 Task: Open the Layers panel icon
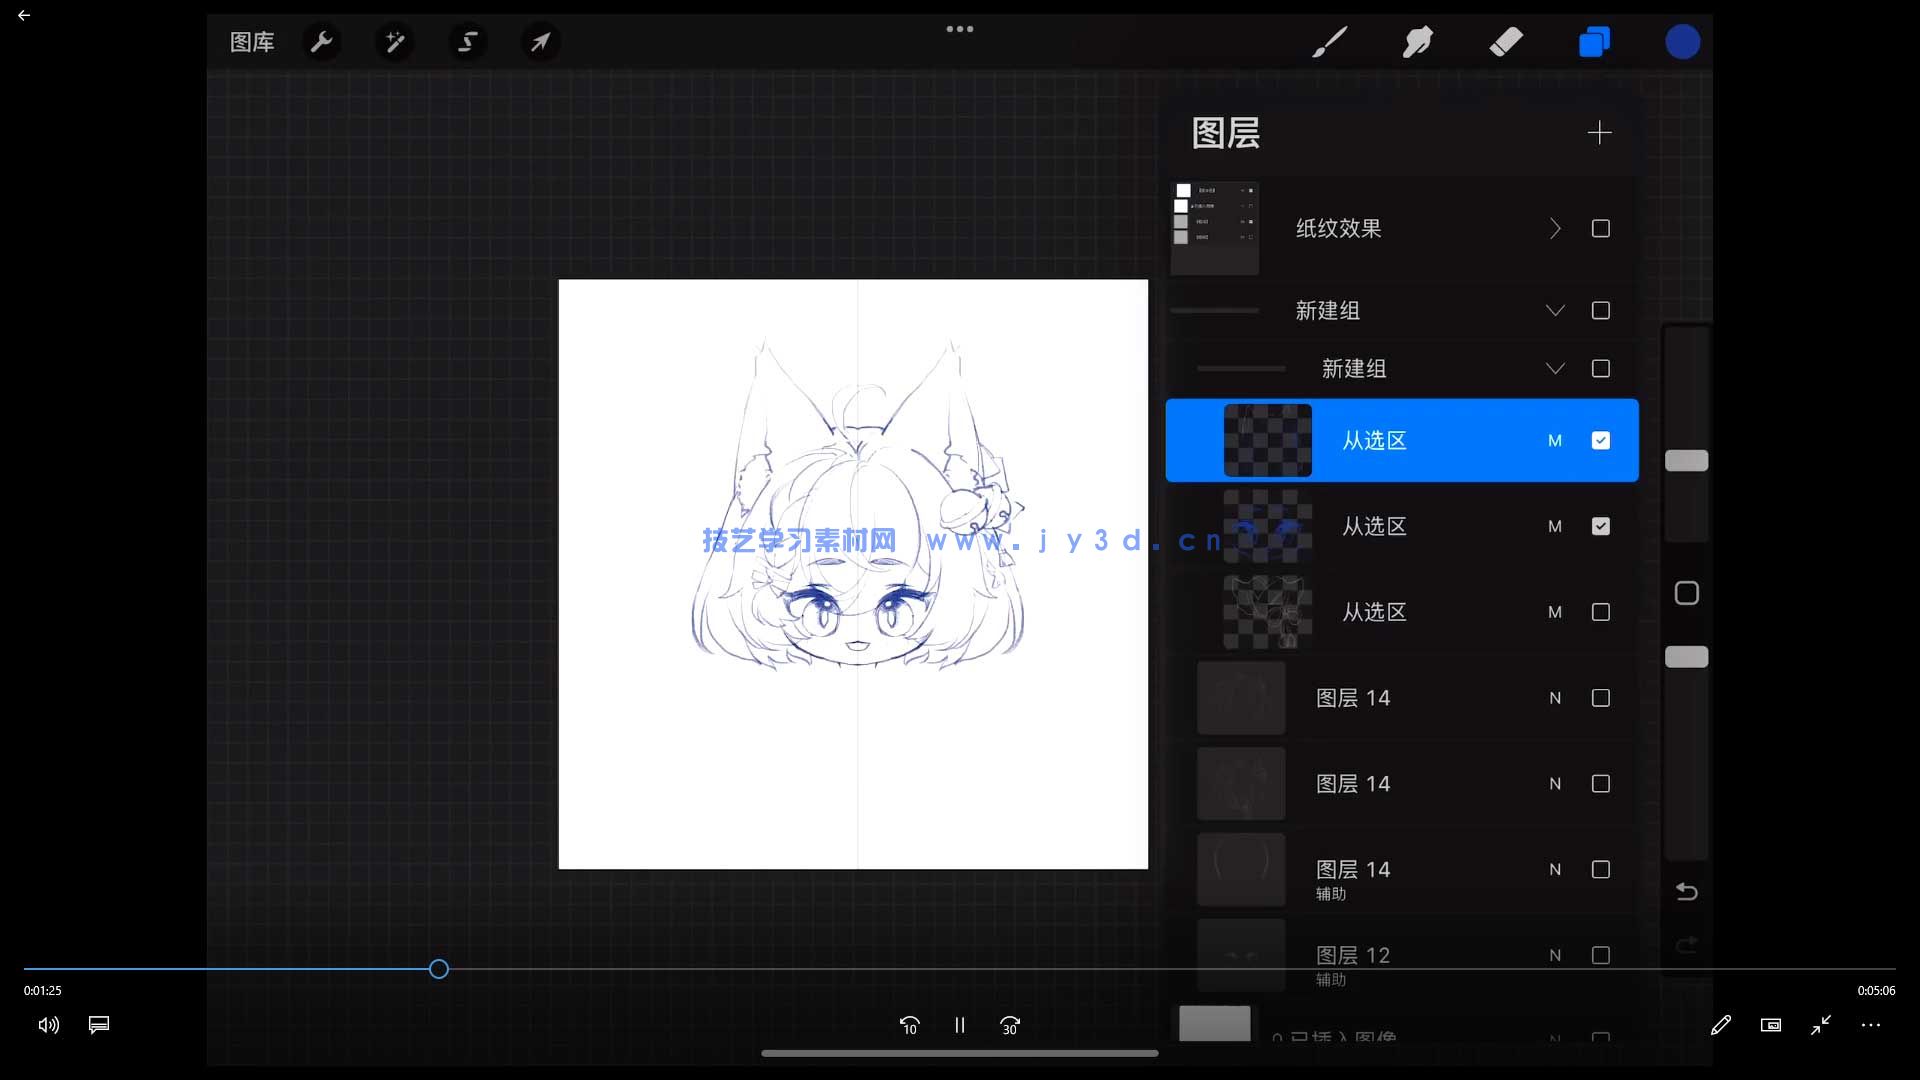(1593, 42)
